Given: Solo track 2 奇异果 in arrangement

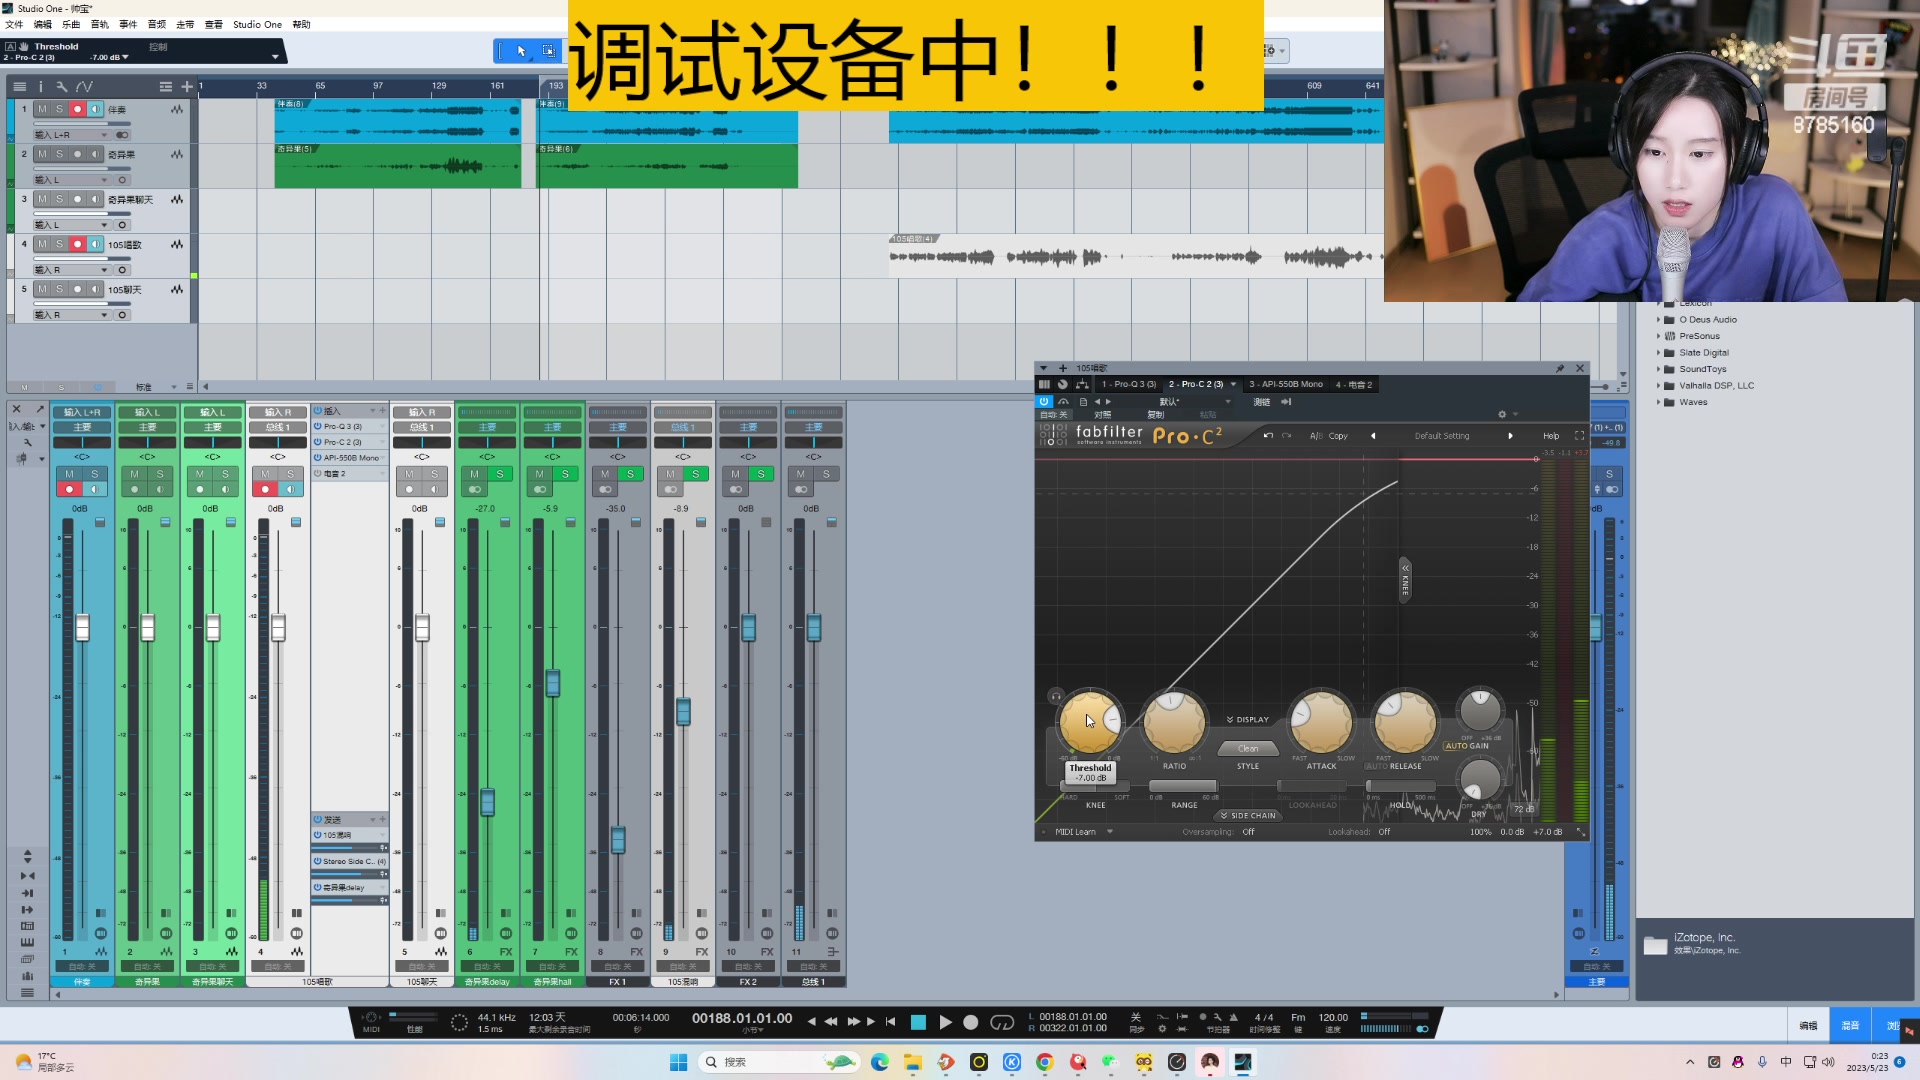Looking at the screenshot, I should [x=59, y=154].
